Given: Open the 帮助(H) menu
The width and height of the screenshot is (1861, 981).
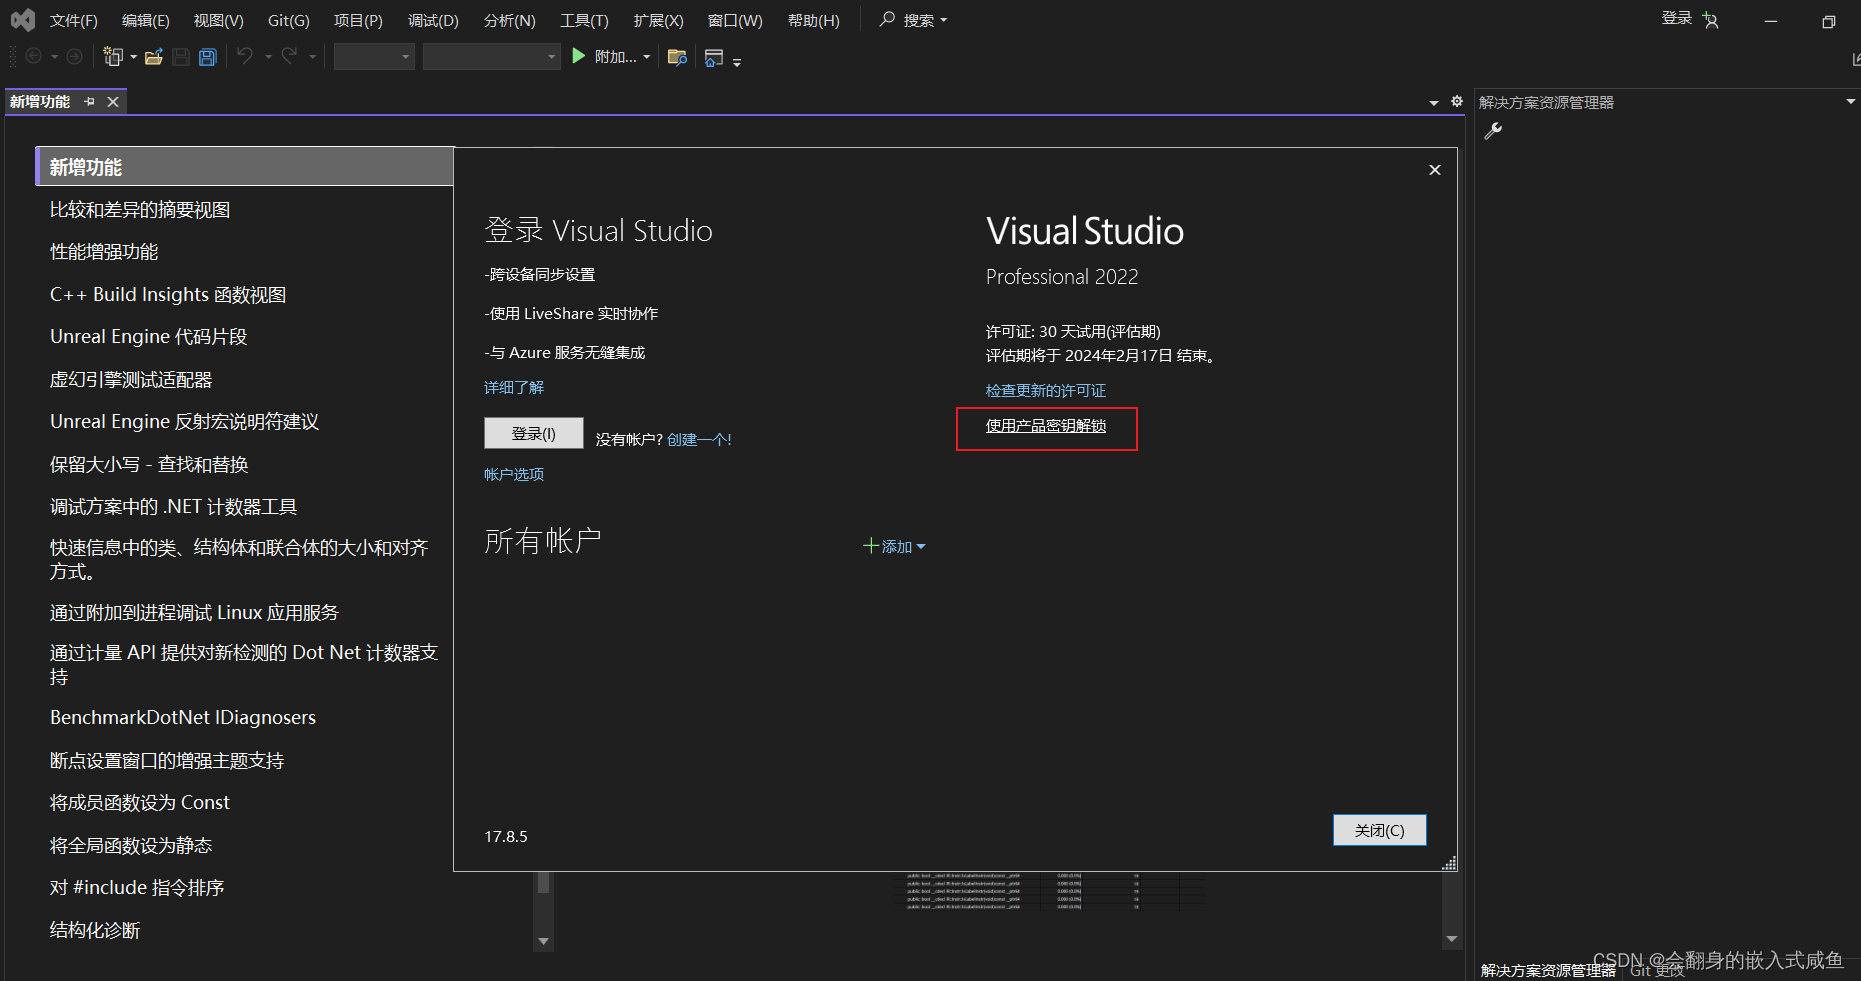Looking at the screenshot, I should [x=813, y=20].
